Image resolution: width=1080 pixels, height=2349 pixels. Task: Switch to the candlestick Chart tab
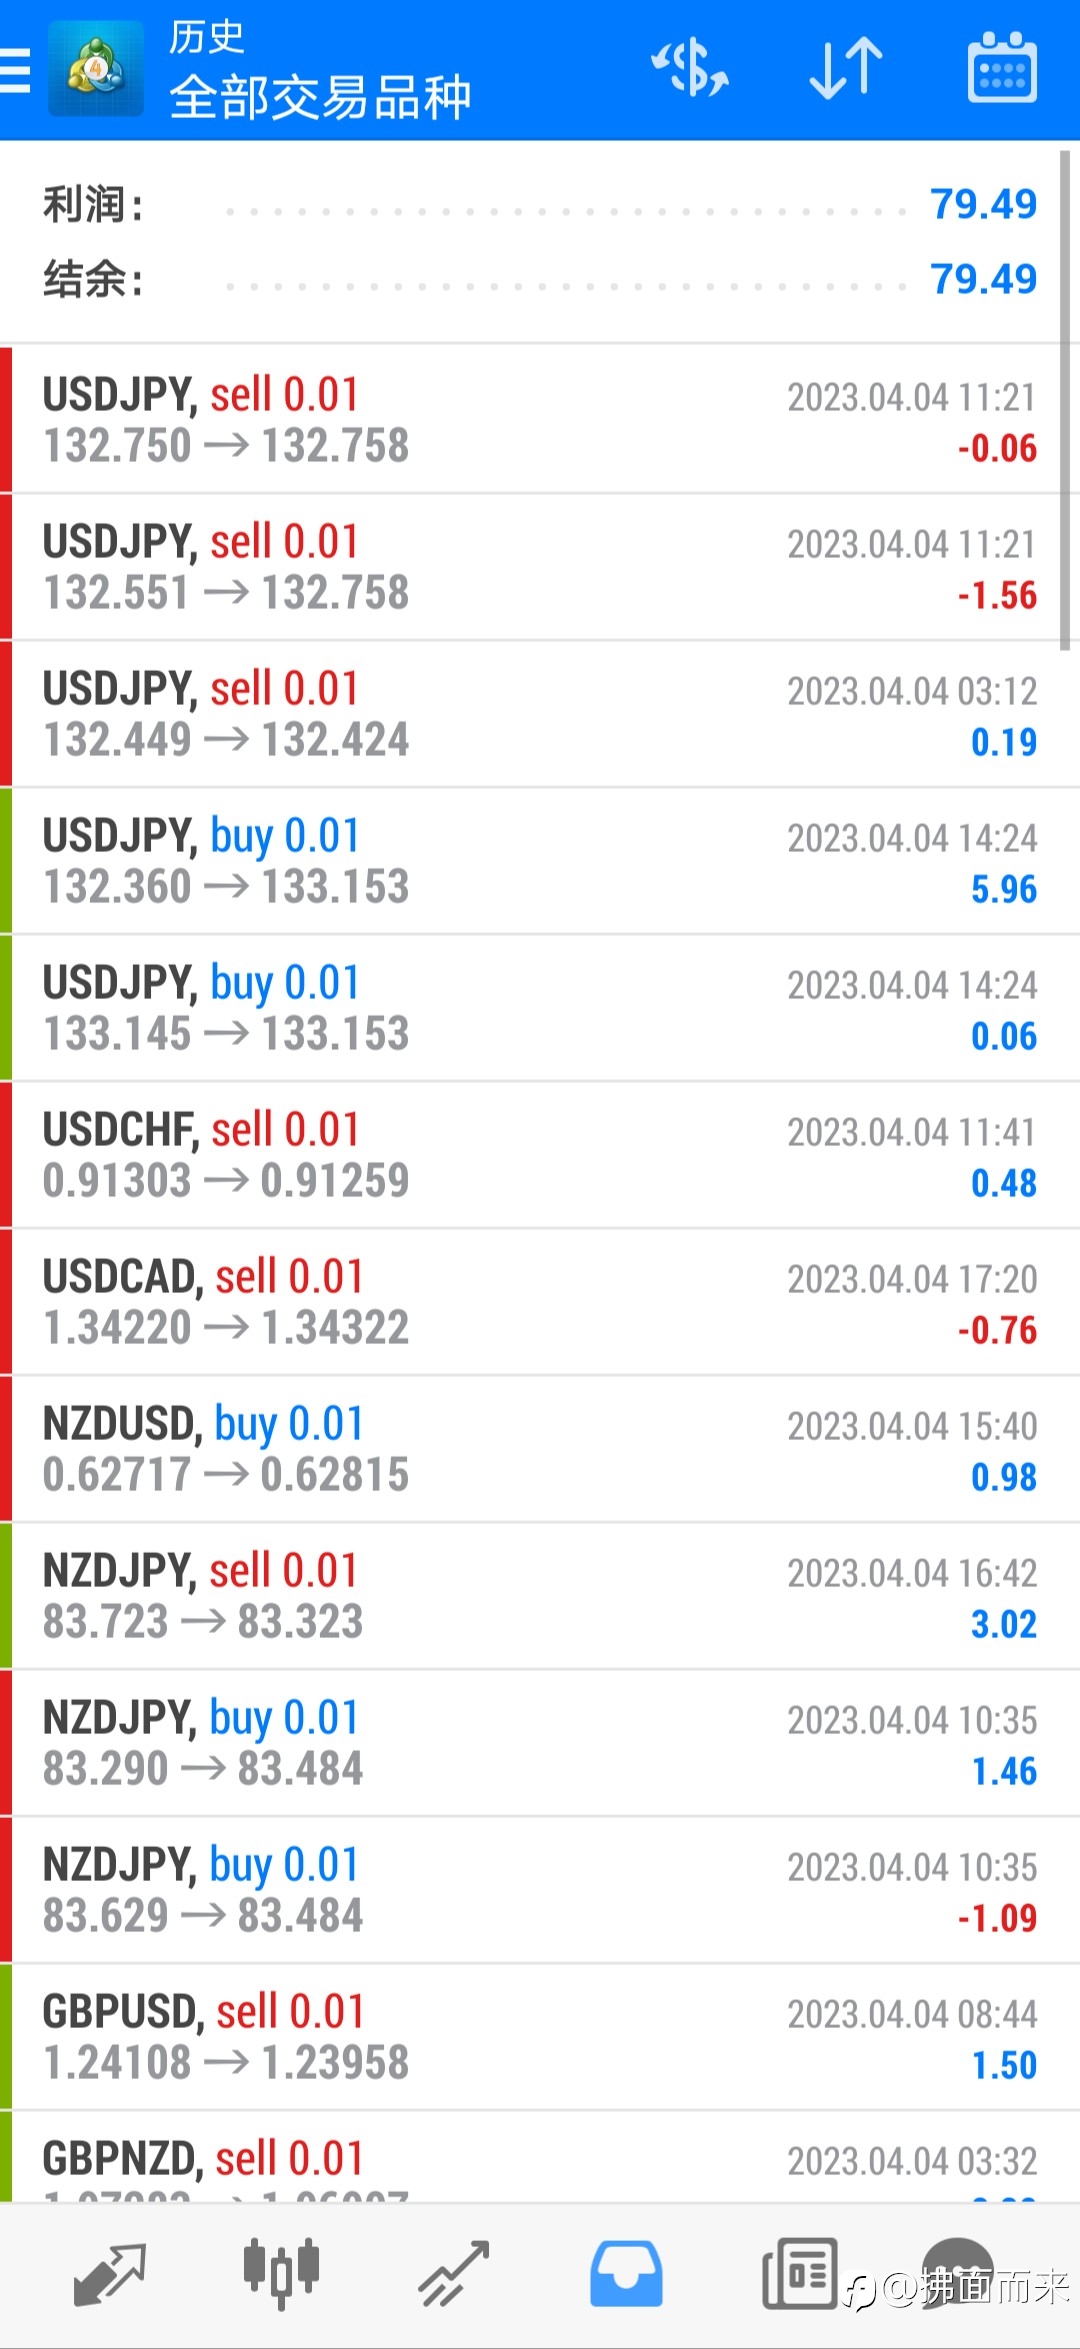tap(281, 2274)
